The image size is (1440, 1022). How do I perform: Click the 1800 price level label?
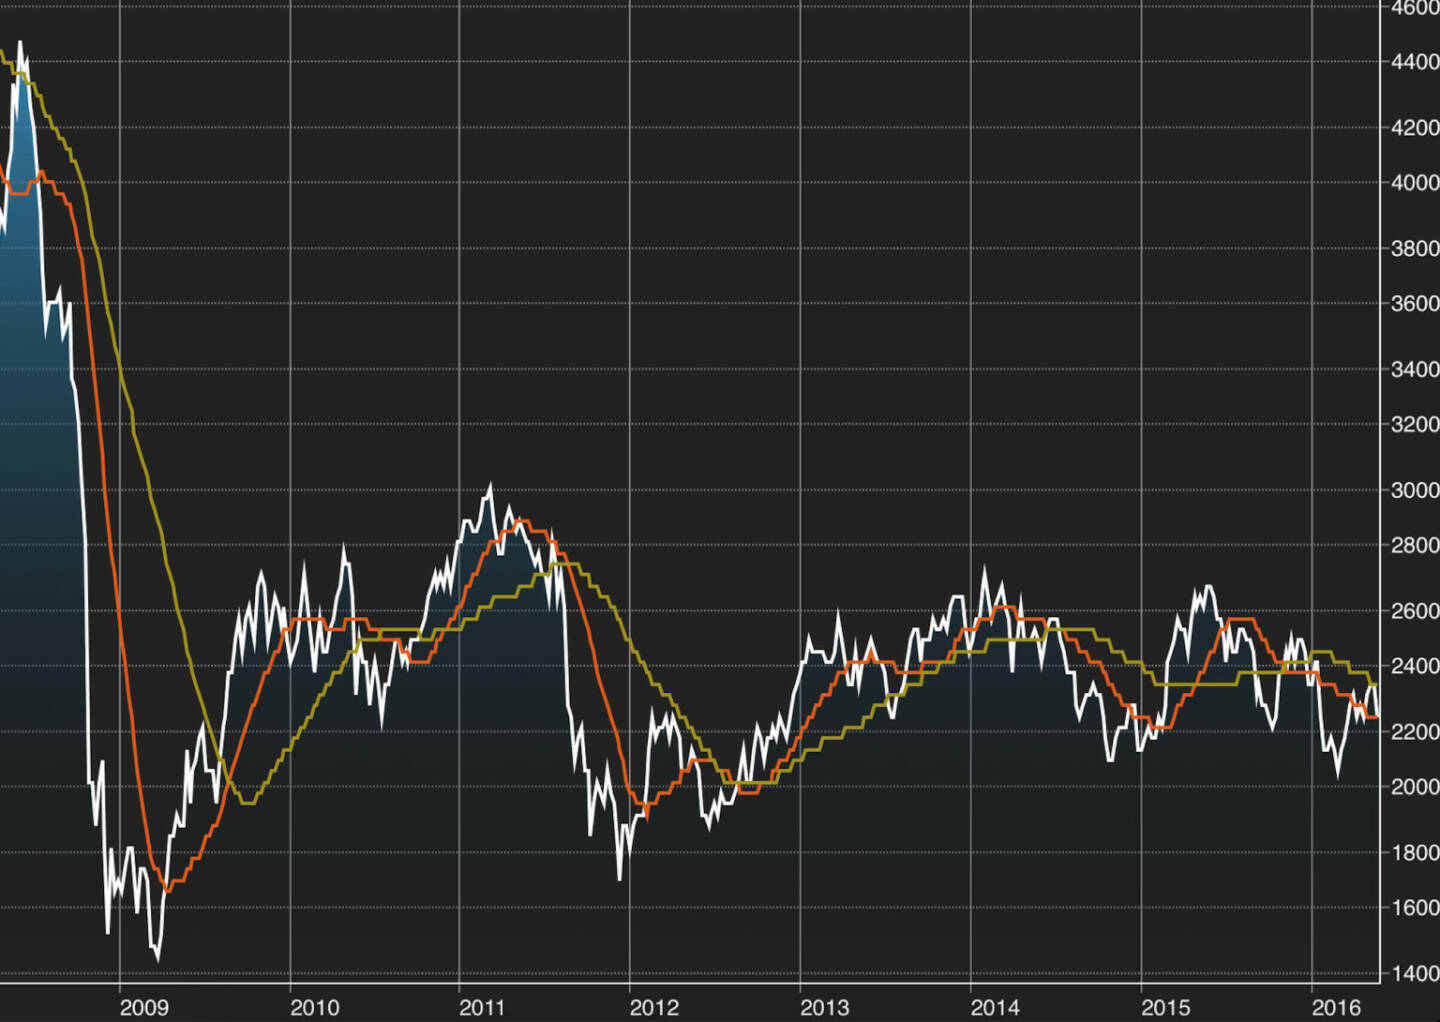pos(1414,853)
